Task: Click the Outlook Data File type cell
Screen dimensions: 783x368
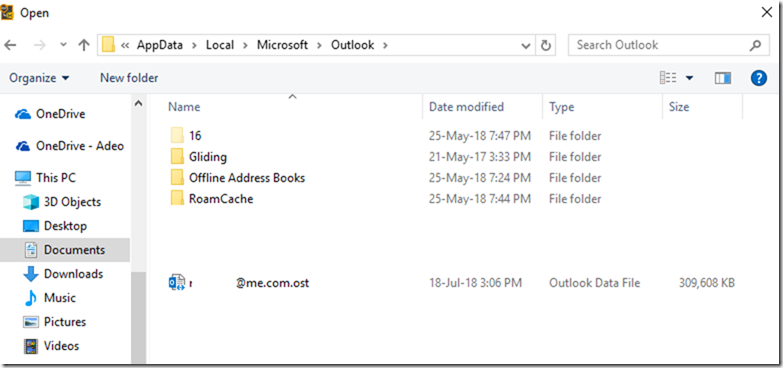Action: [x=594, y=283]
